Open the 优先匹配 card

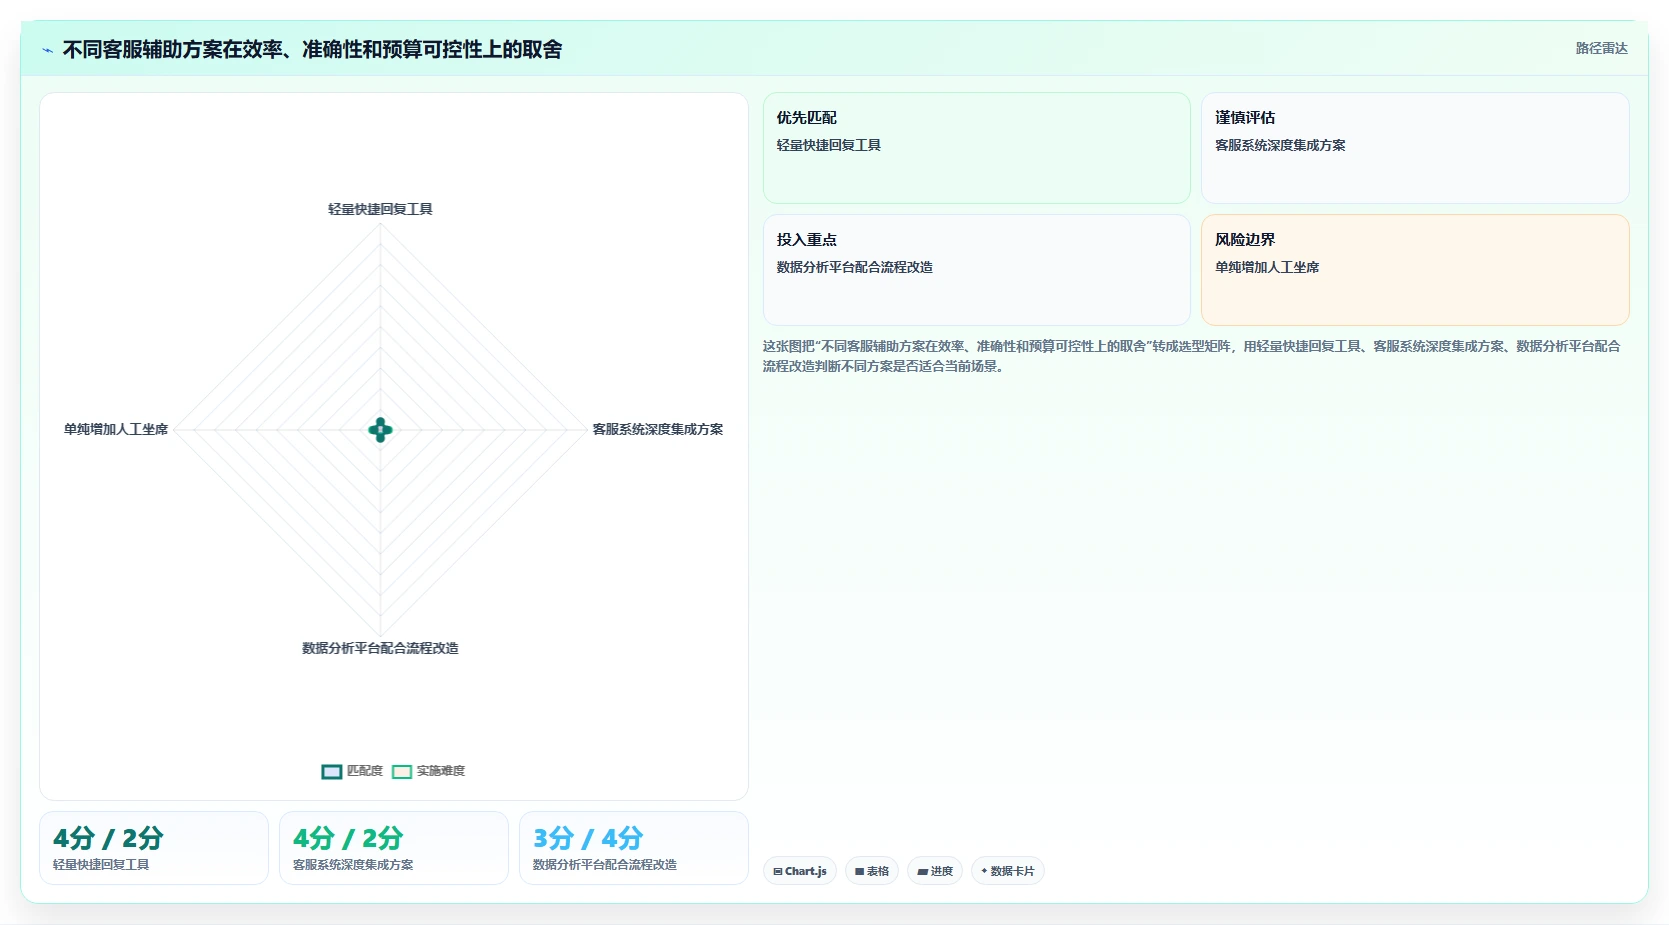click(976, 148)
